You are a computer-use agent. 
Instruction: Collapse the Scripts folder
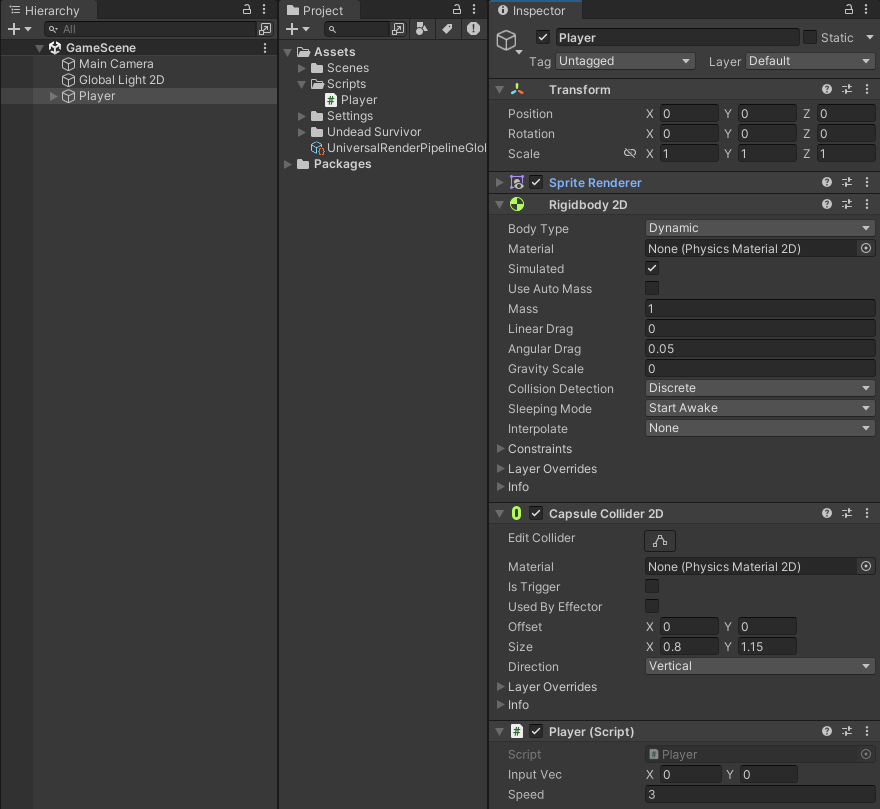click(301, 84)
